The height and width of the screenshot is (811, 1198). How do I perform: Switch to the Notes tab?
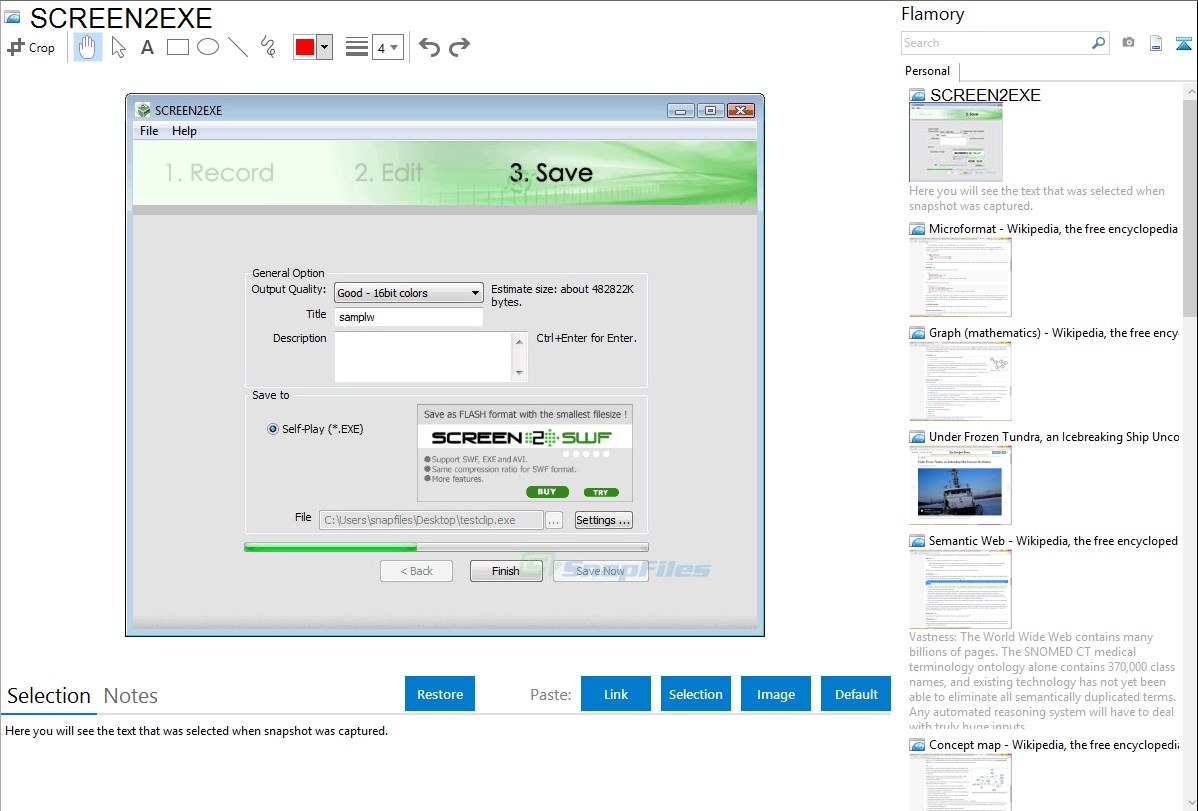click(131, 696)
